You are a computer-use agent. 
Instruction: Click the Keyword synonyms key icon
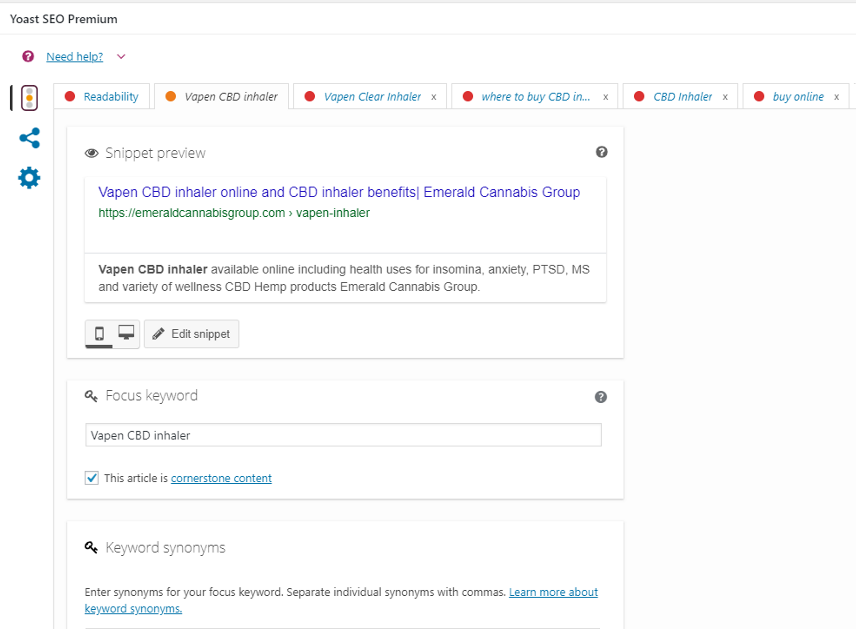[91, 547]
